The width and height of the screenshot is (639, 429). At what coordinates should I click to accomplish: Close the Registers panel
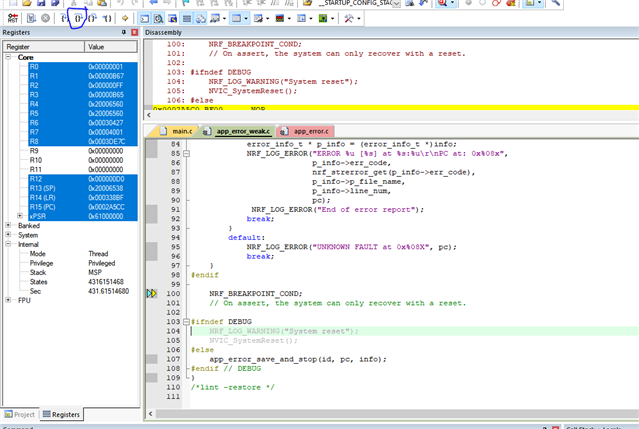click(134, 32)
